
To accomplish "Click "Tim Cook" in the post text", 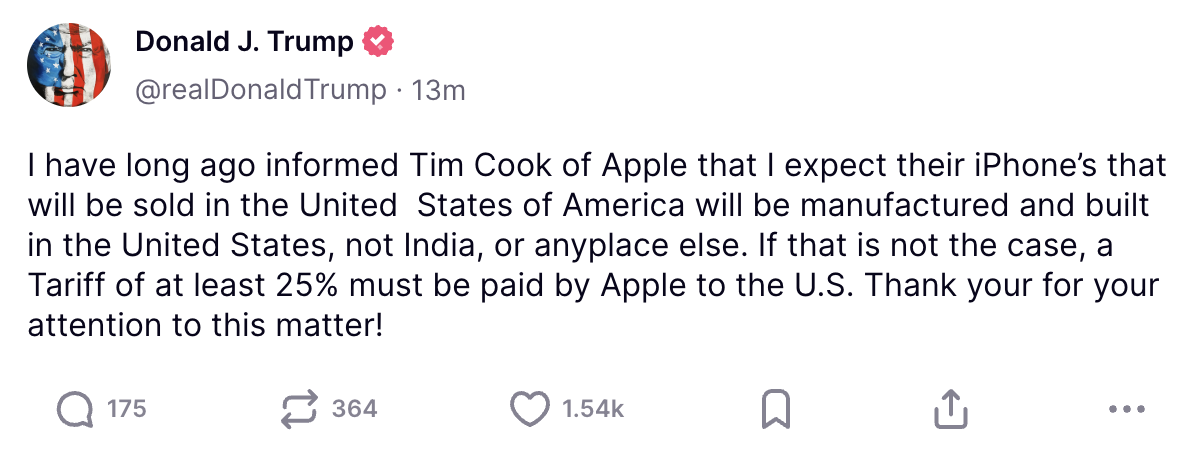I will (463, 165).
